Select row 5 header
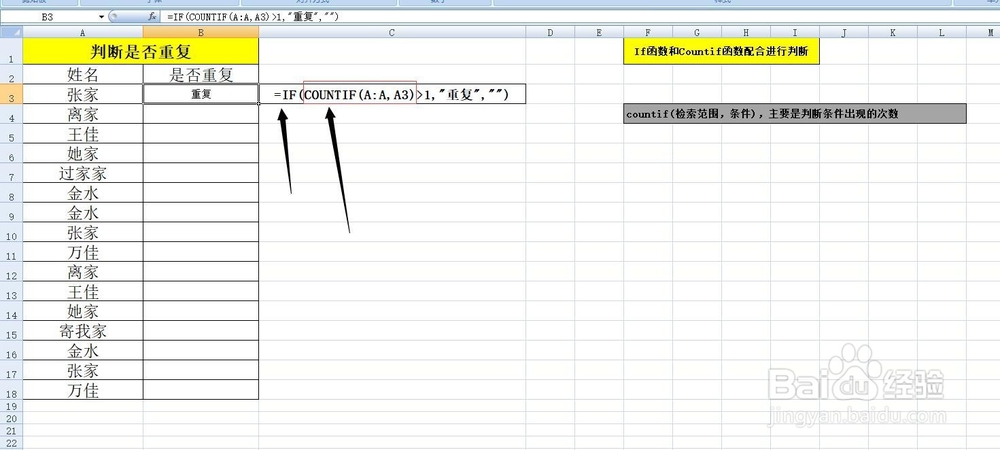The image size is (1000, 450). 11,134
